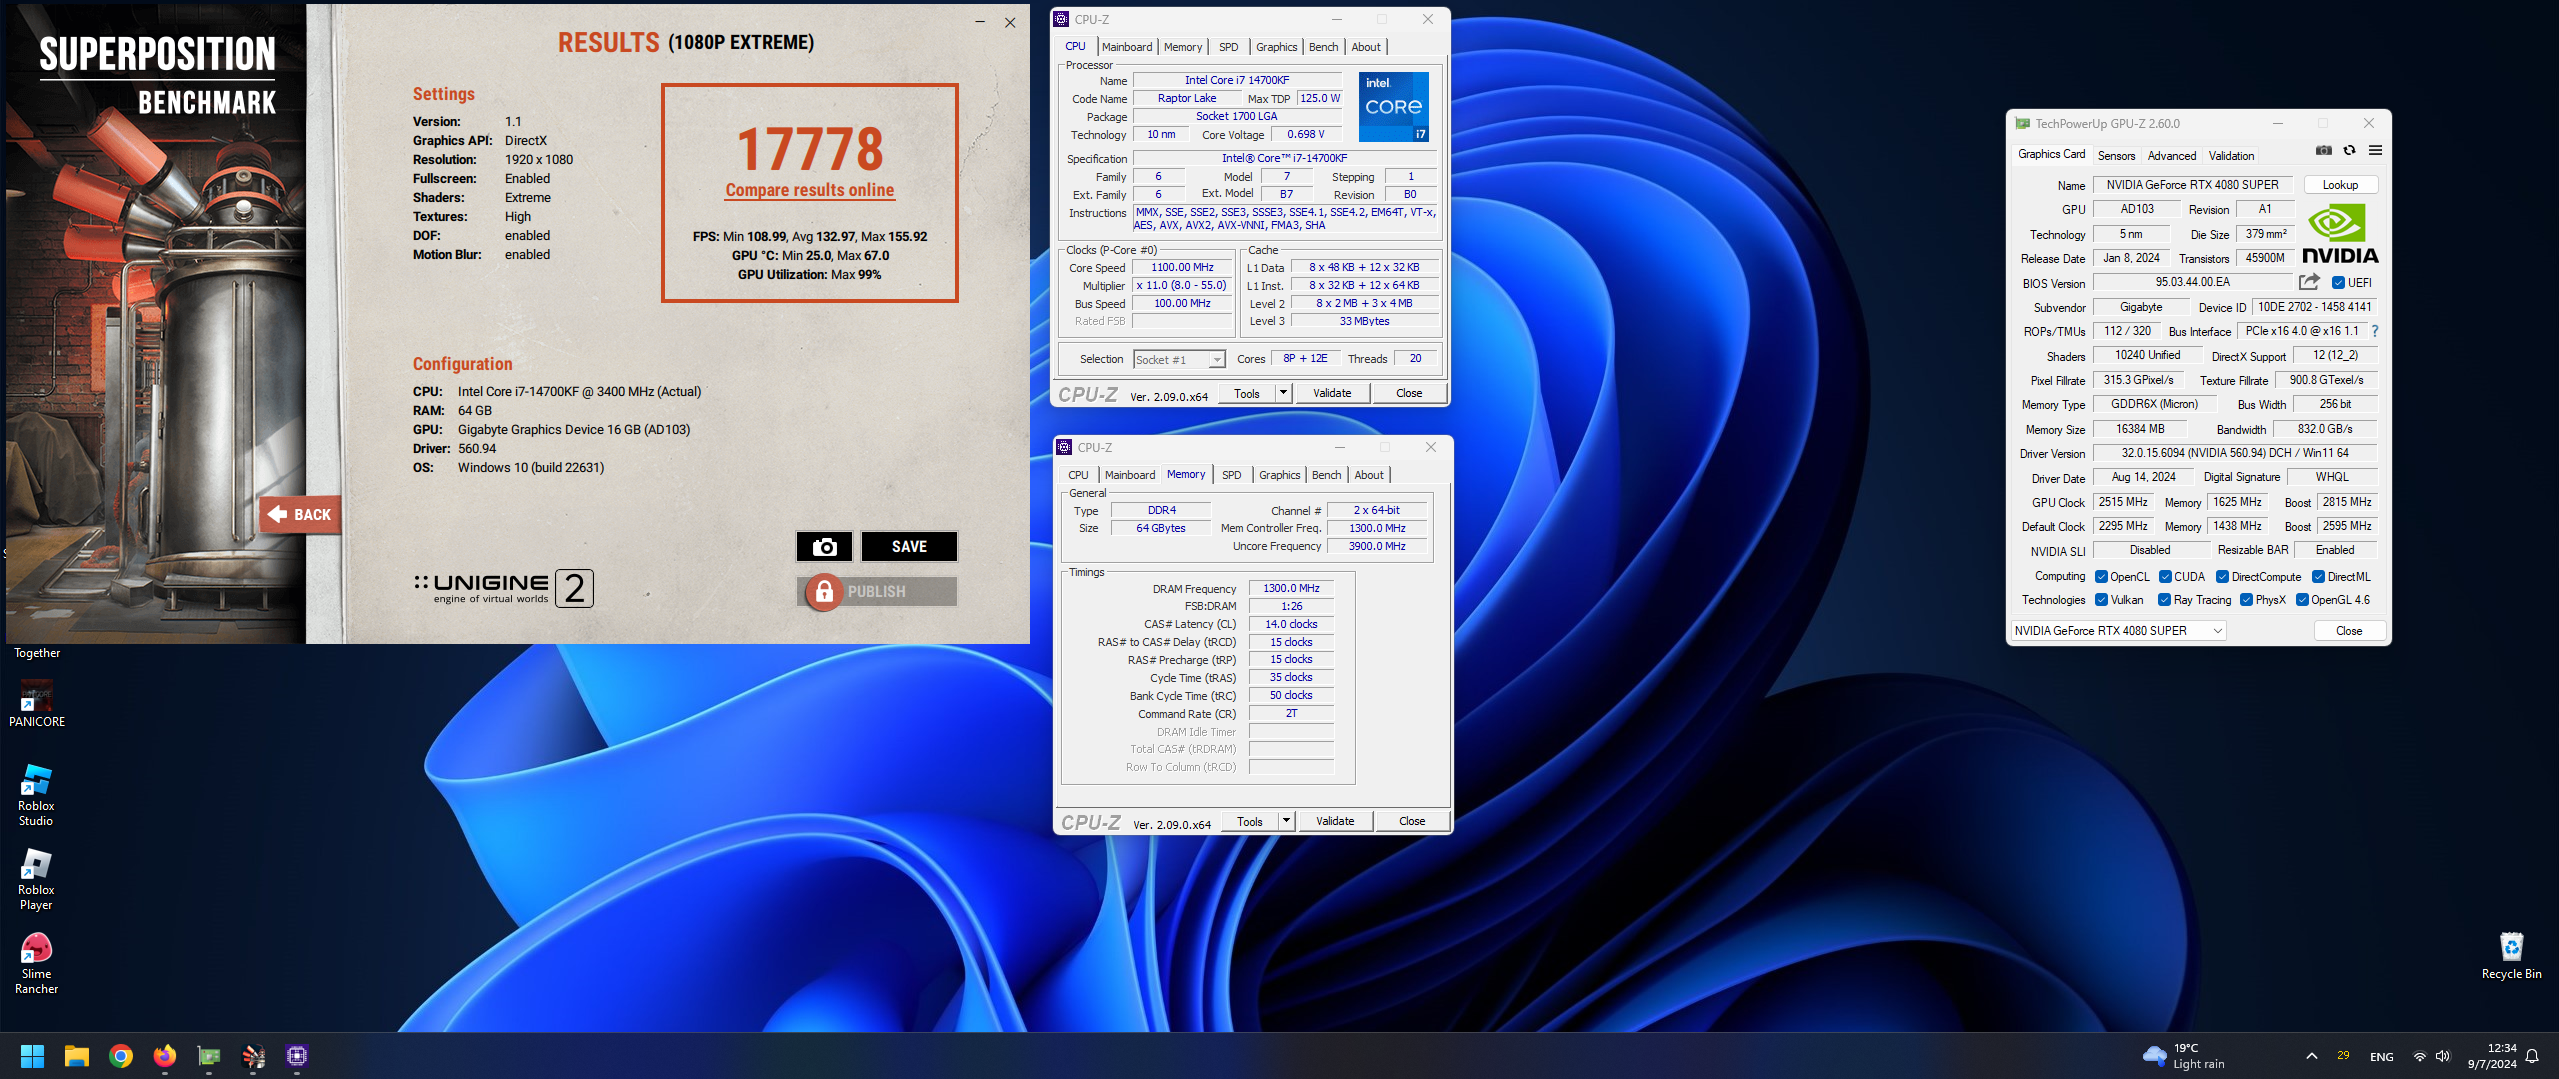Switch to SPD tab in top CPU-Z
Viewport: 2559px width, 1079px height.
click(x=1229, y=47)
